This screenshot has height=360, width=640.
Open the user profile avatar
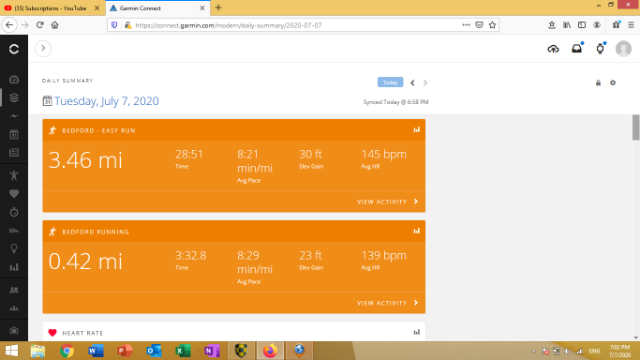tap(623, 49)
